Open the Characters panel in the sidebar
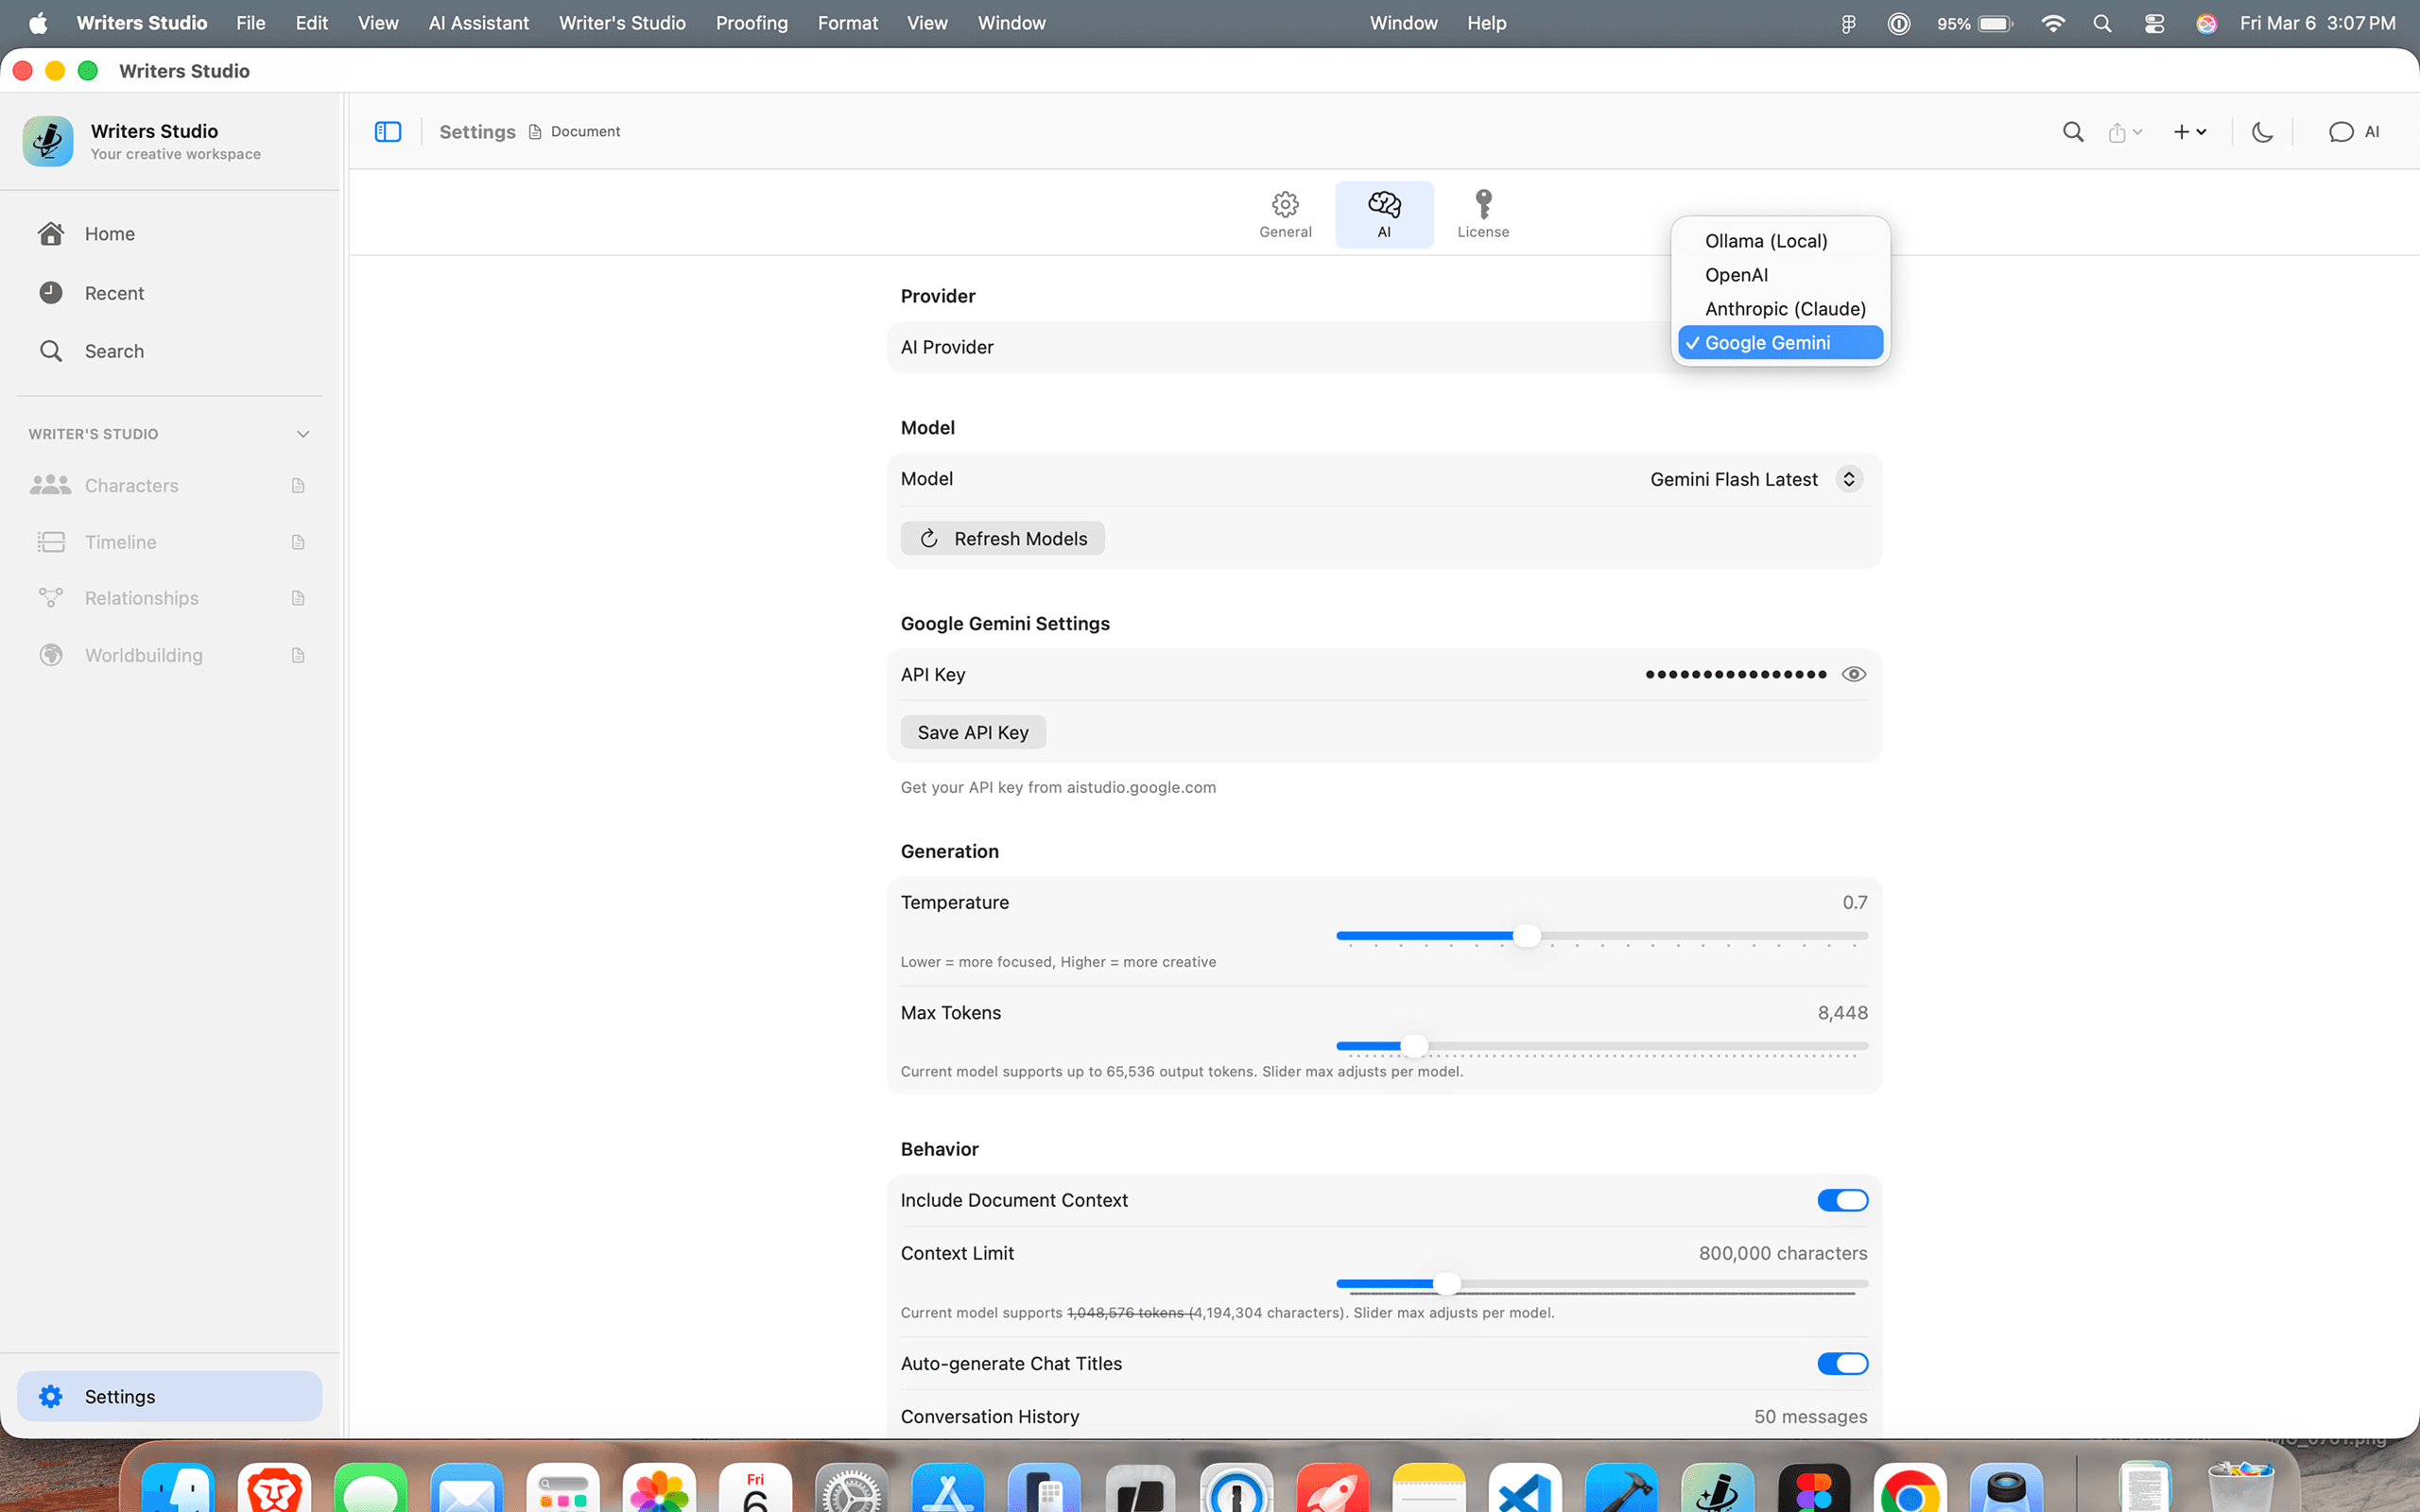Image resolution: width=2420 pixels, height=1512 pixels. pos(133,485)
